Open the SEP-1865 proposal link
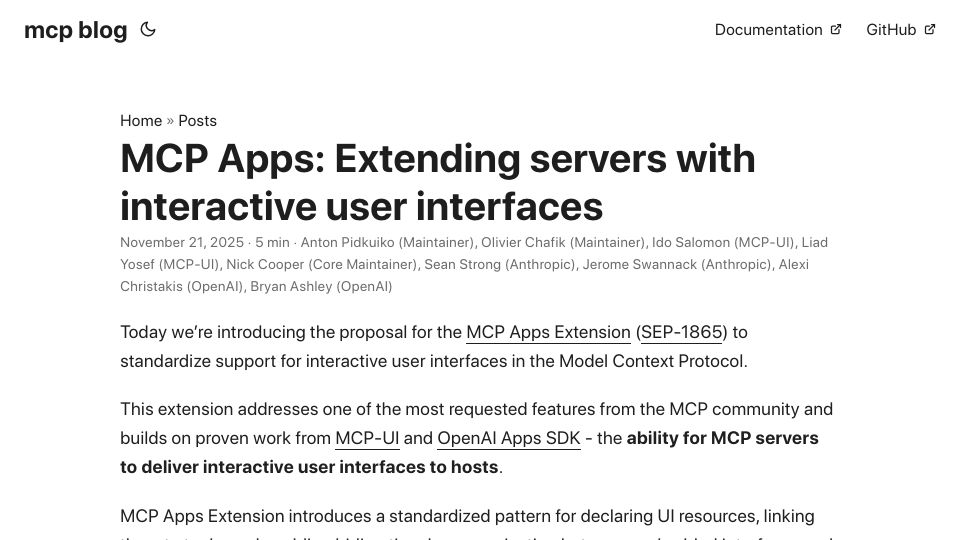Image resolution: width=960 pixels, height=540 pixels. [681, 332]
